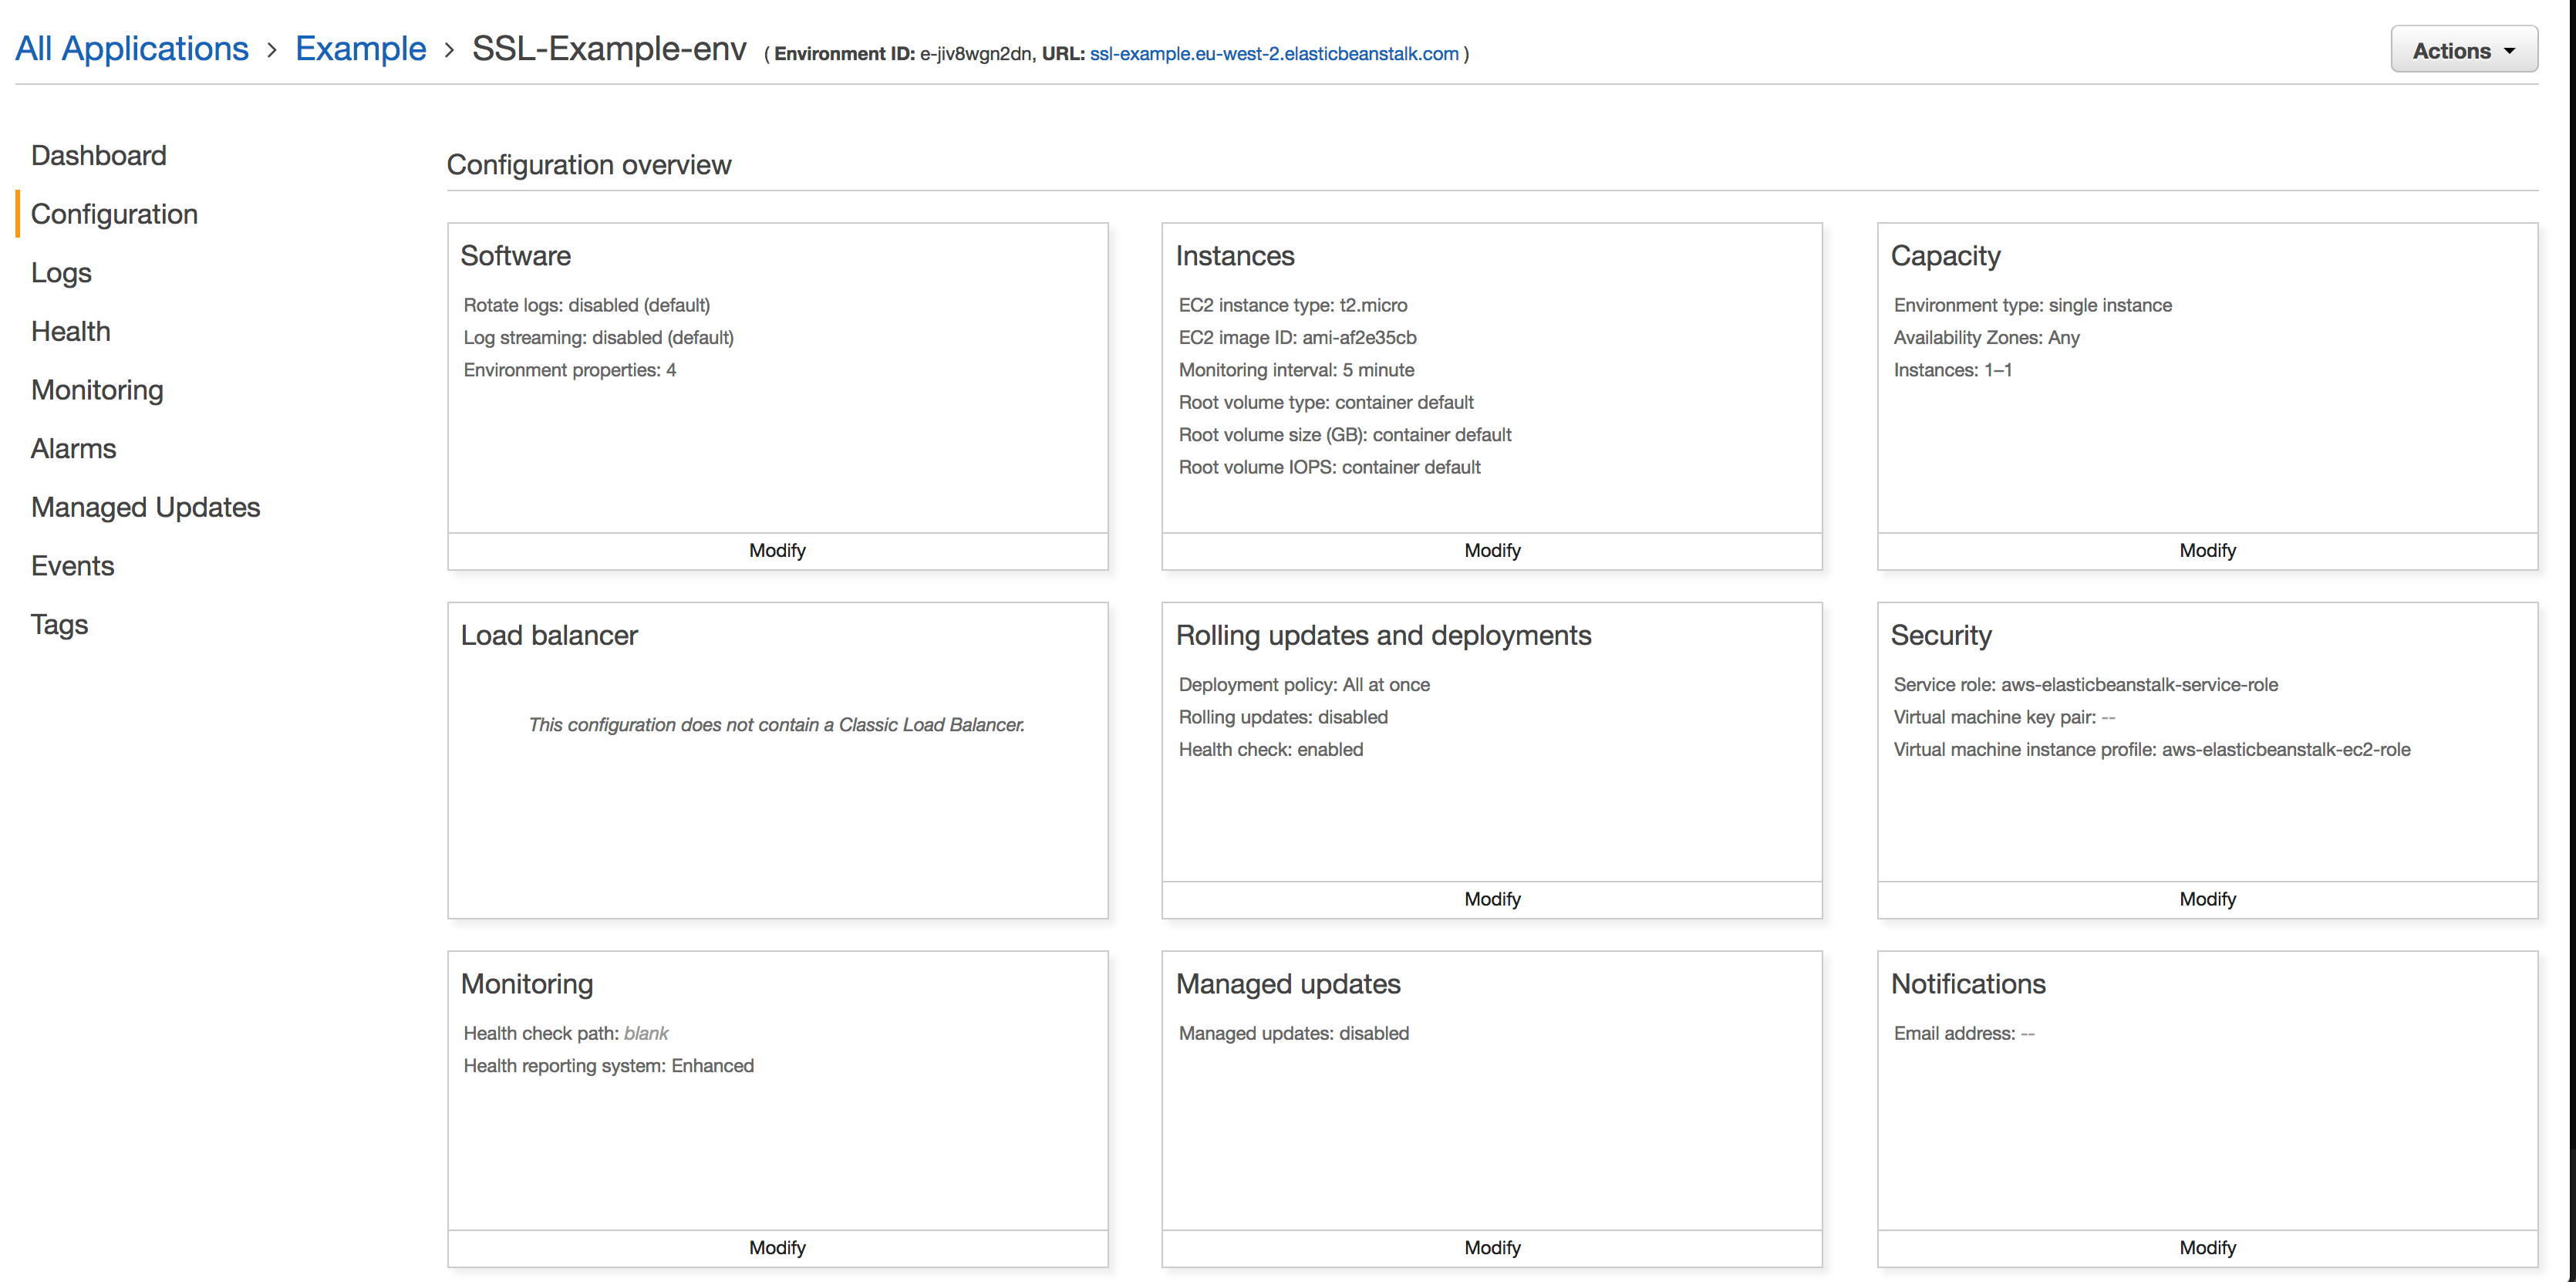2576x1282 pixels.
Task: Open the Example application breadcrumb
Action: [x=360, y=49]
